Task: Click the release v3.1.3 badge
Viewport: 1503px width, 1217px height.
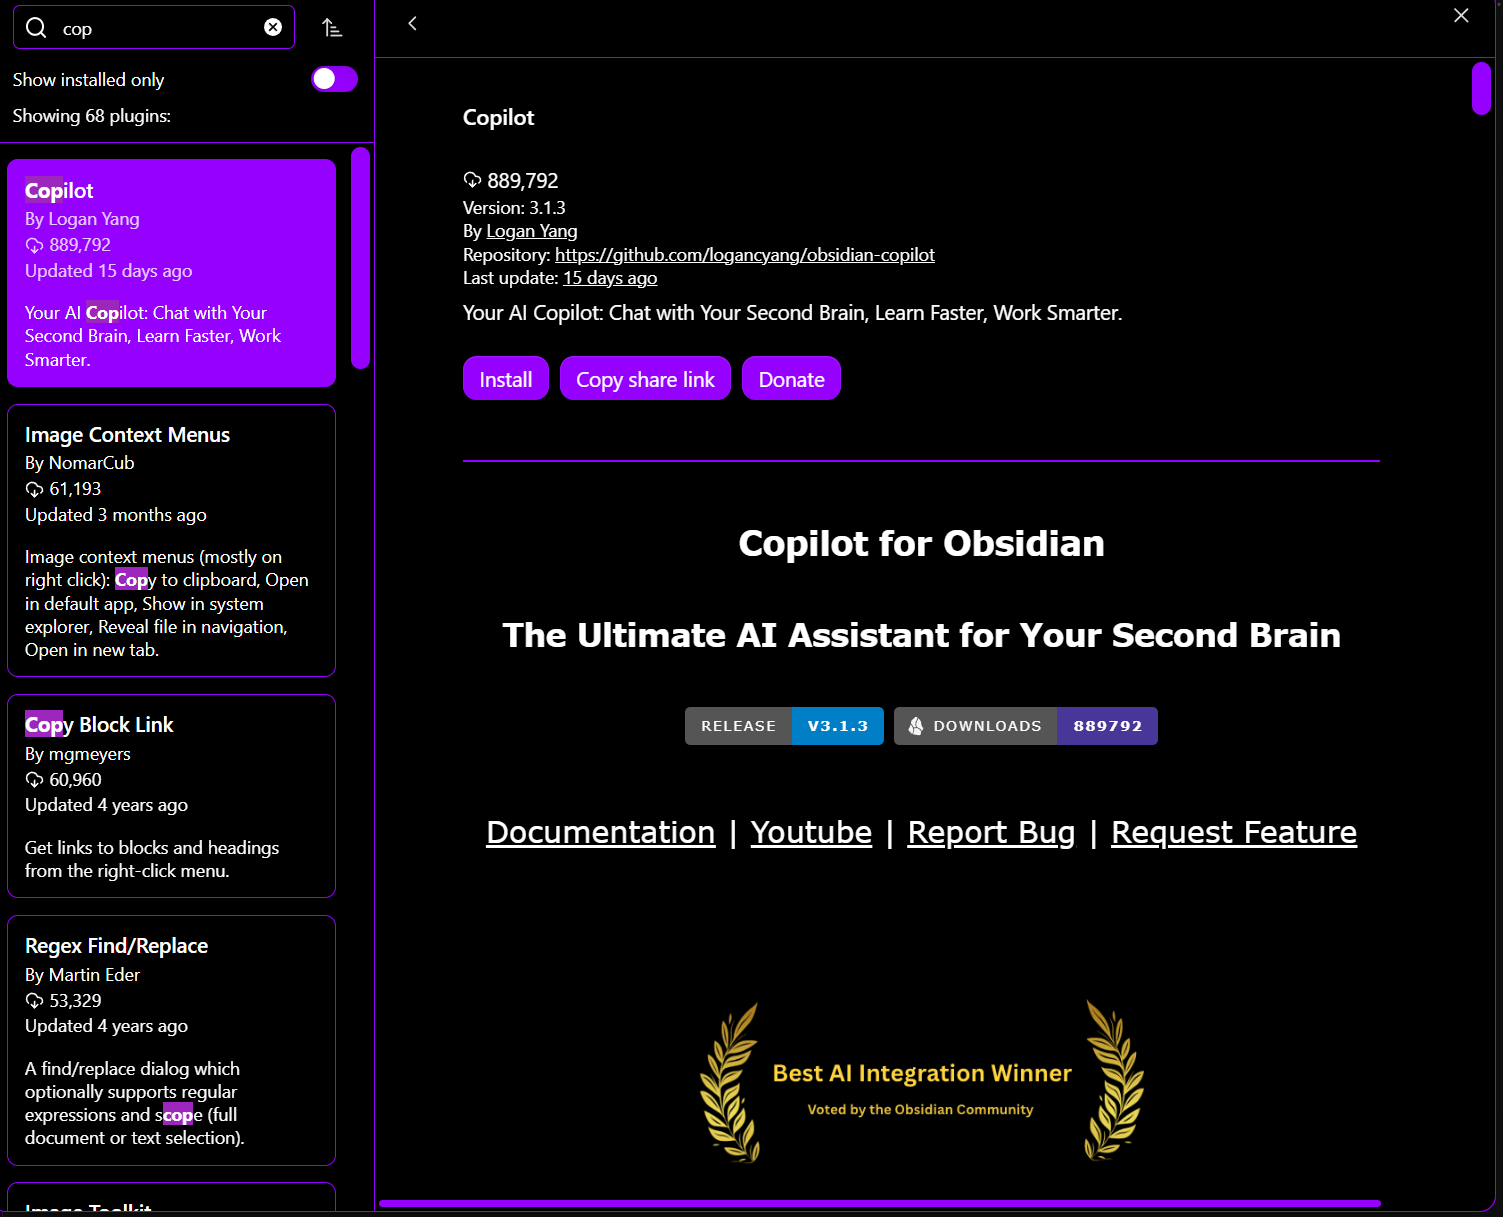Action: (x=783, y=726)
